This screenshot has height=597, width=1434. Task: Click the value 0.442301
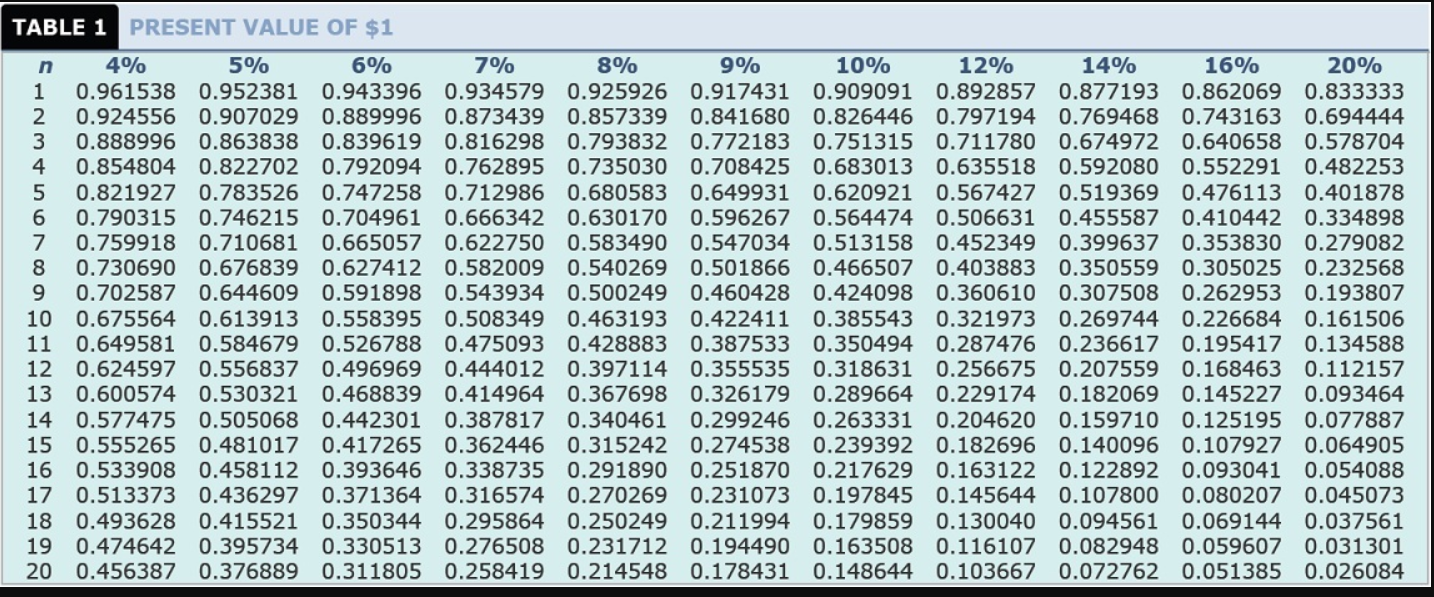click(x=372, y=420)
